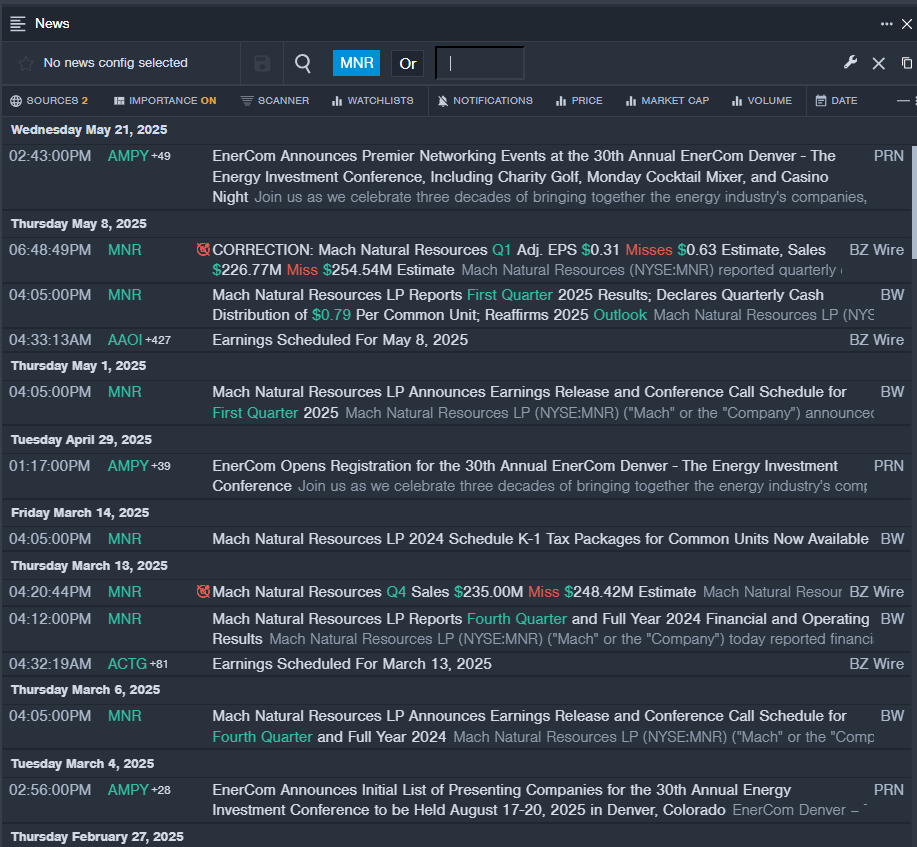Click the 'Tuesday April 29, 2025' date header
Screen dimensions: 917x847
81,440
